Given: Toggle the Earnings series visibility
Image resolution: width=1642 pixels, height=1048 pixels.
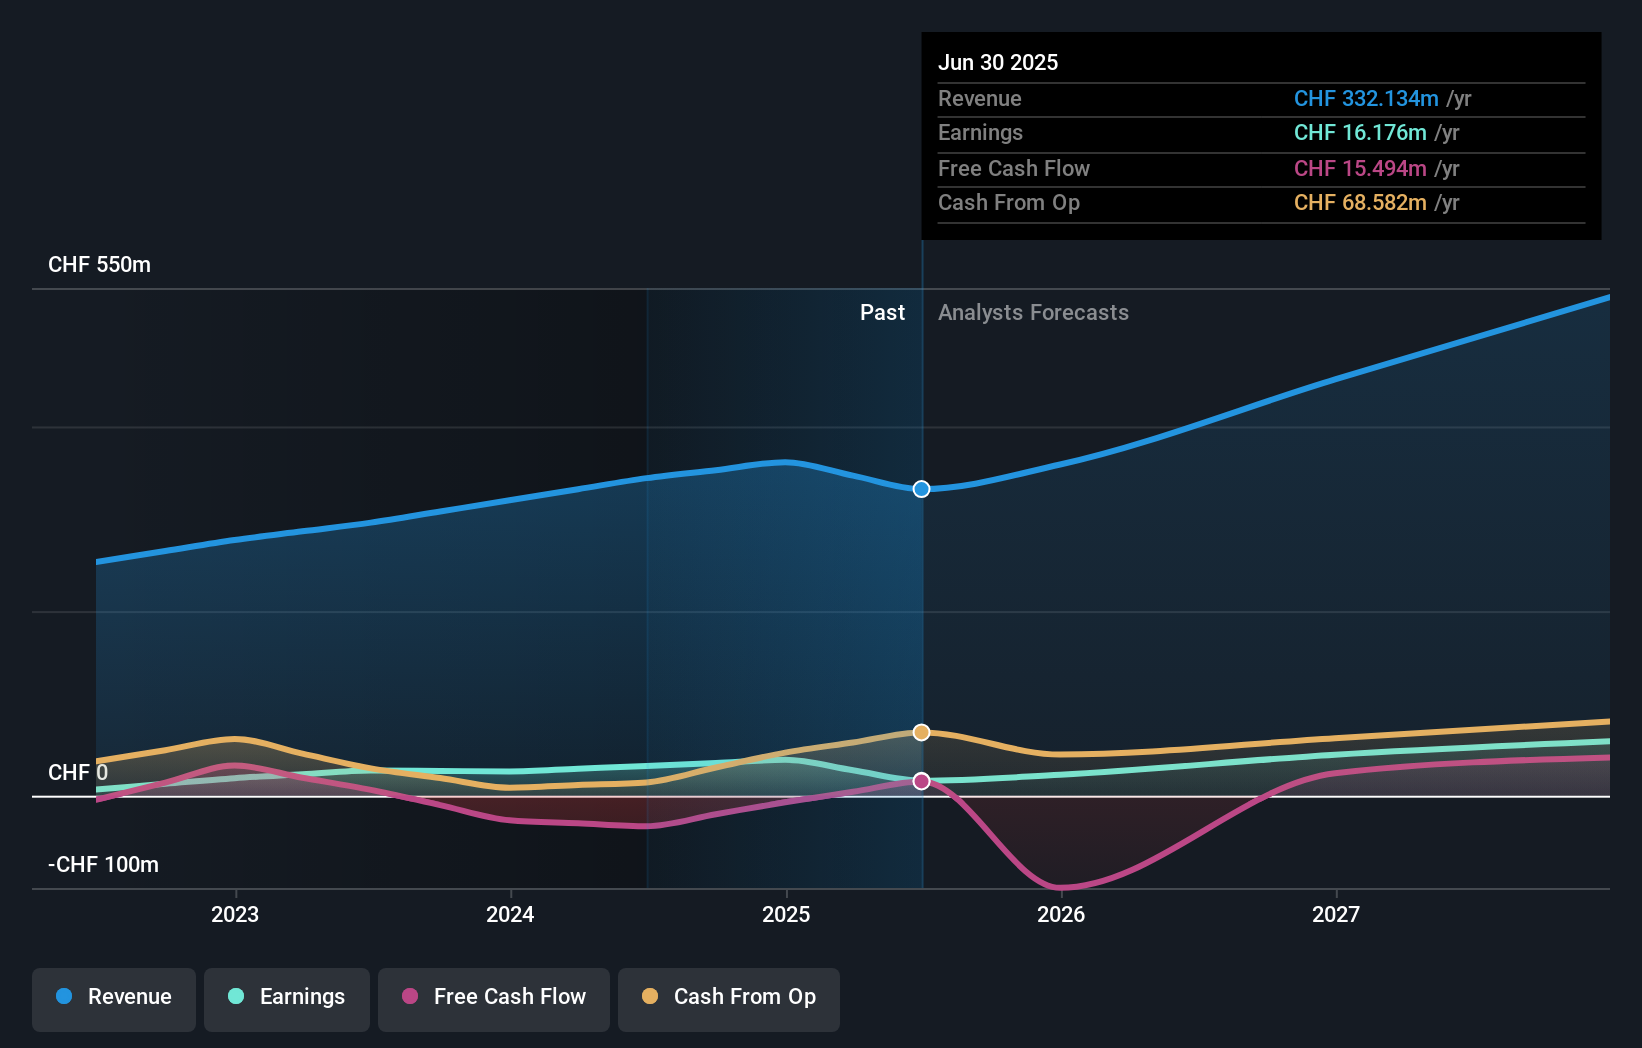Looking at the screenshot, I should pos(287,997).
